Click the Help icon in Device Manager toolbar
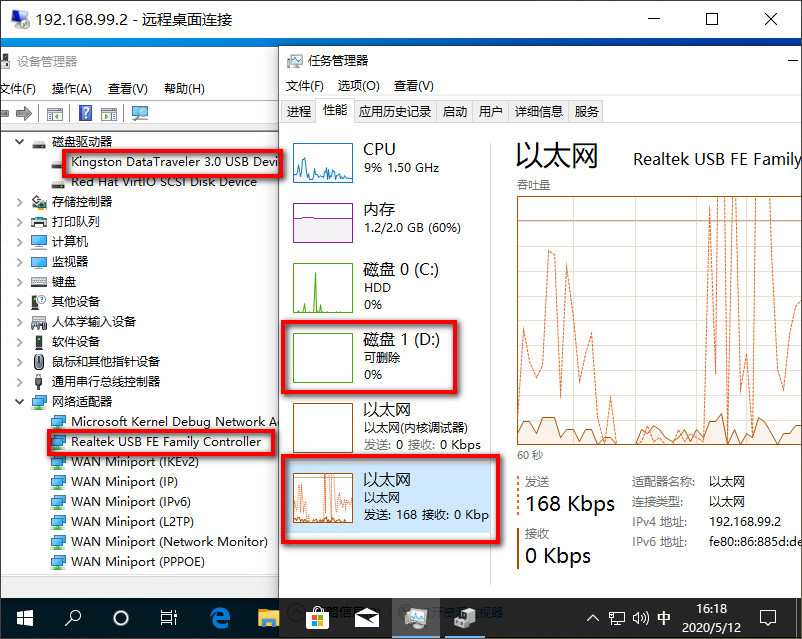 (x=86, y=114)
